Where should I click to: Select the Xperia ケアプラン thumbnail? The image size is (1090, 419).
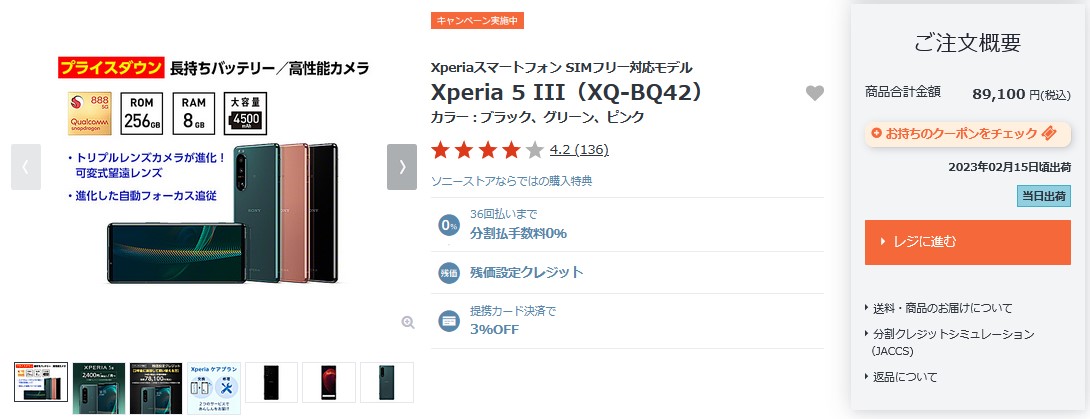[x=214, y=388]
